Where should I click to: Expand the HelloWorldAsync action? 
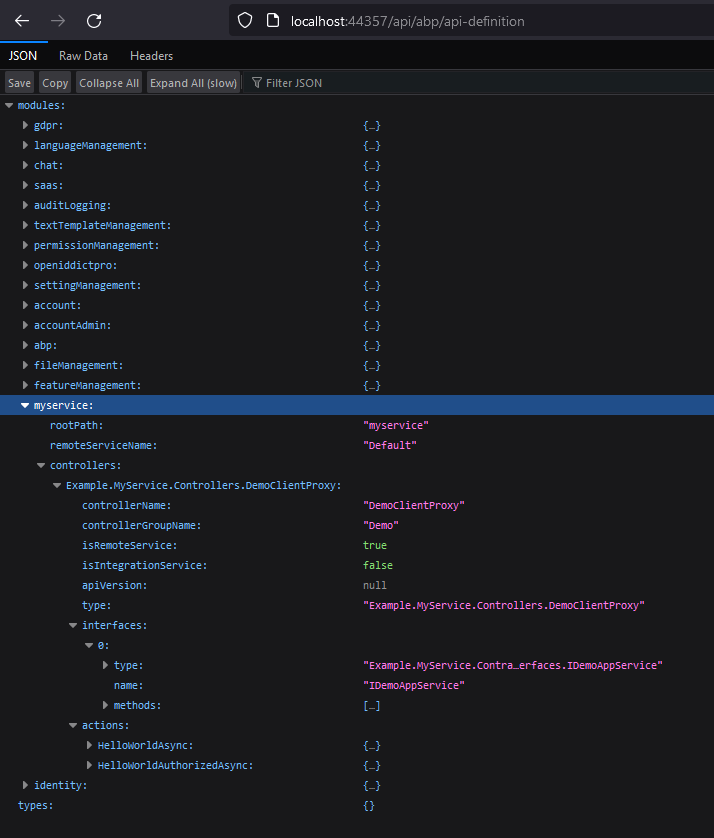click(90, 746)
